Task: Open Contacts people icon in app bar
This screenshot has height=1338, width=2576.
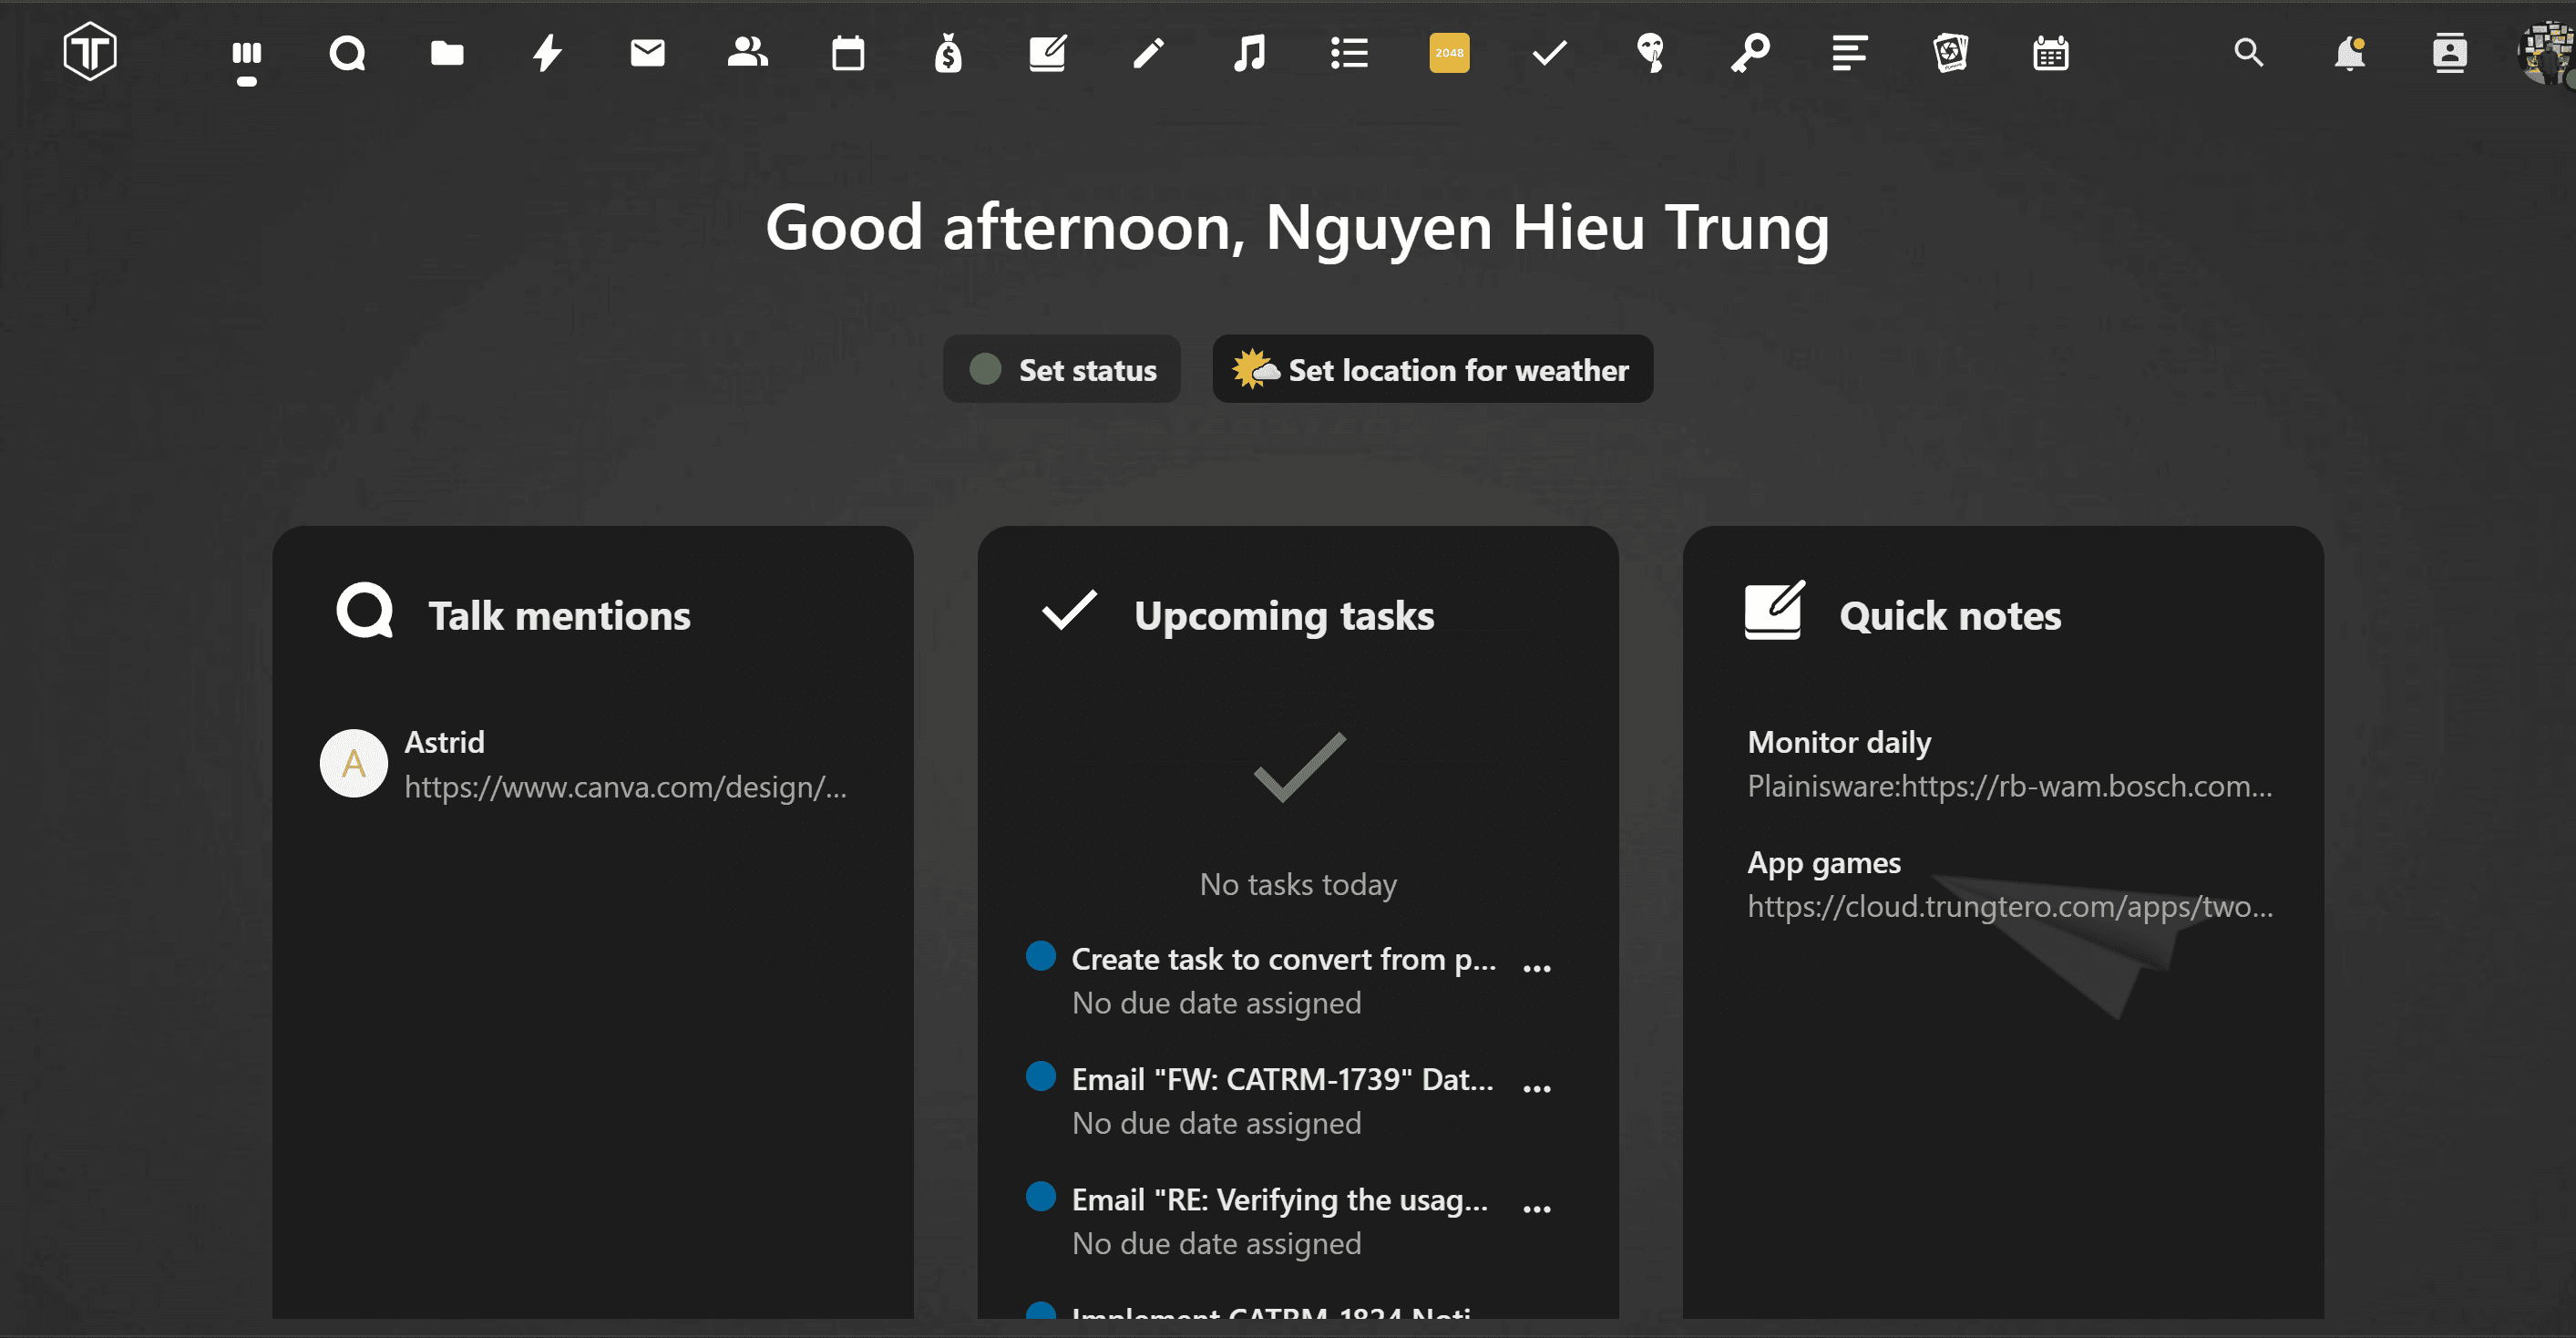Action: coord(747,52)
